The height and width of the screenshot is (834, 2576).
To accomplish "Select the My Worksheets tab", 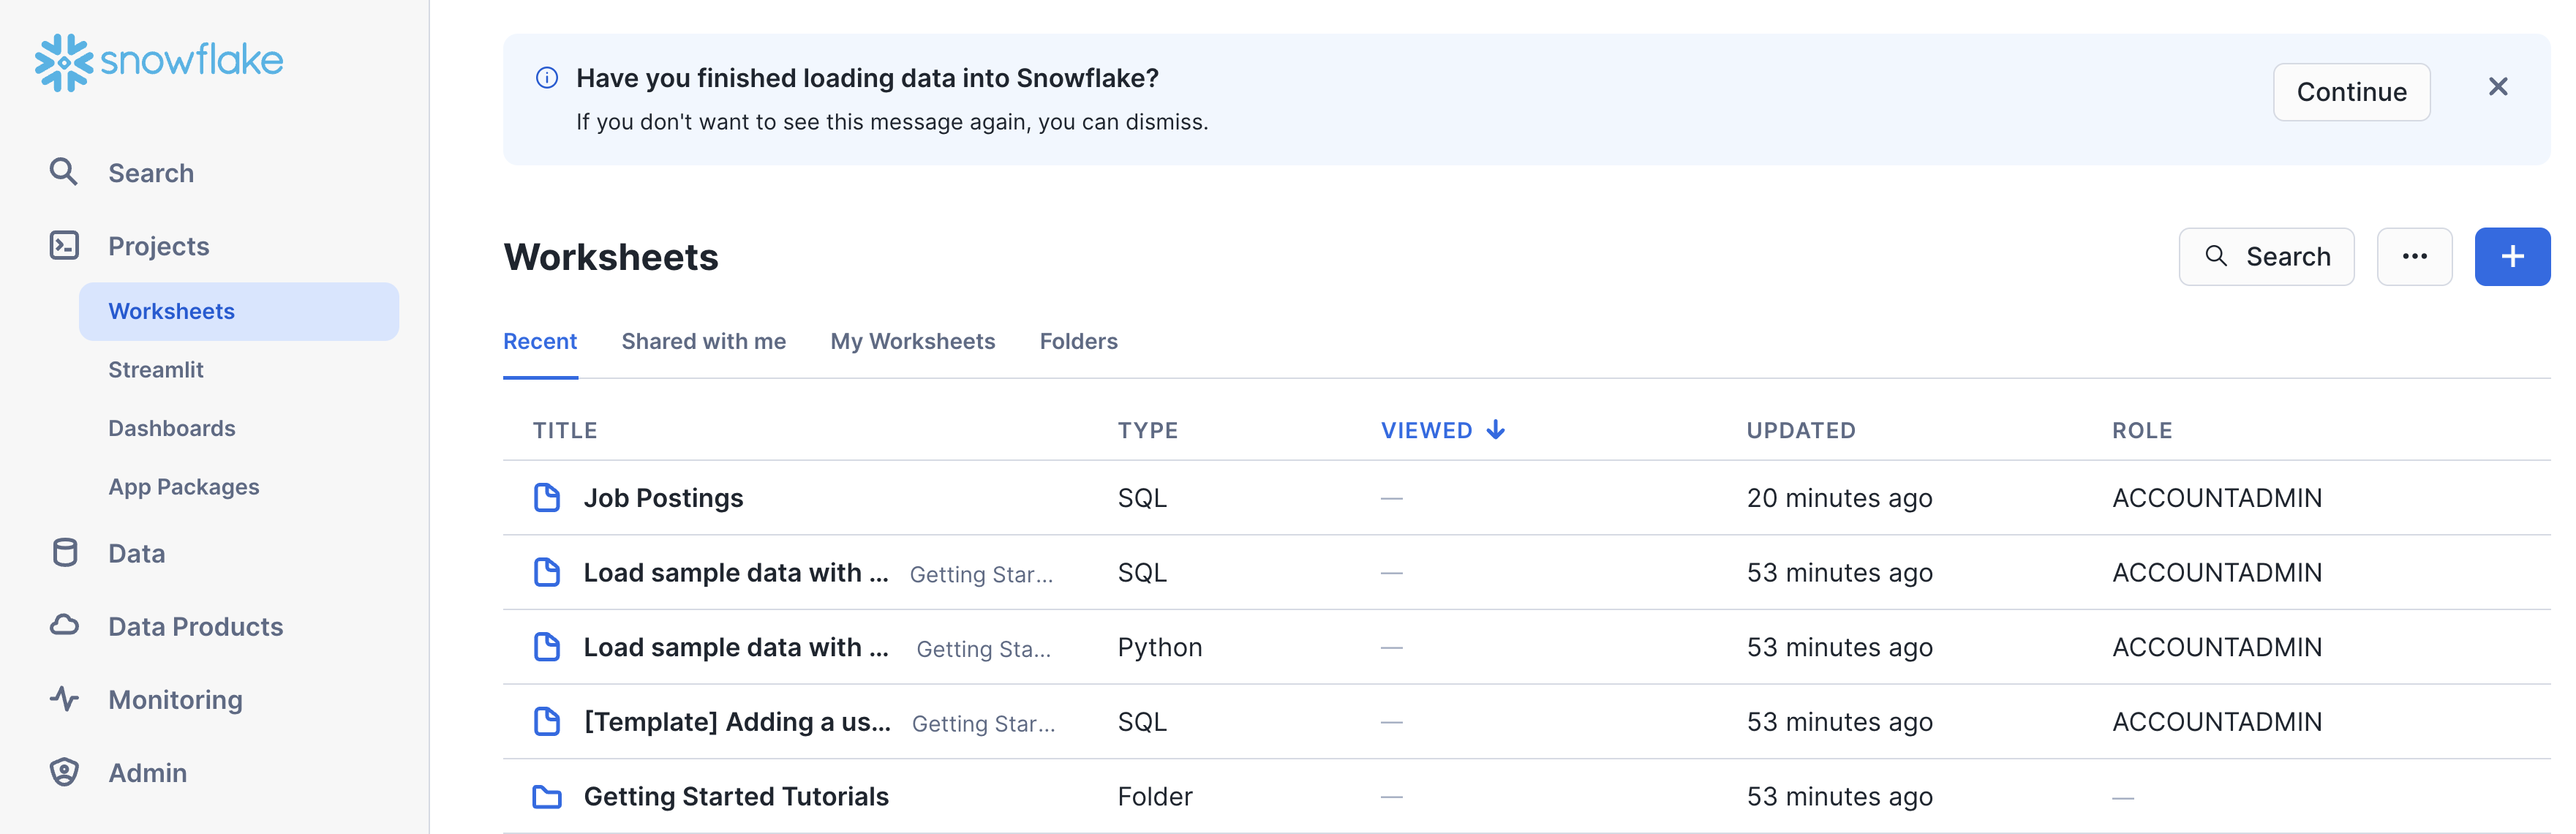I will click(912, 341).
